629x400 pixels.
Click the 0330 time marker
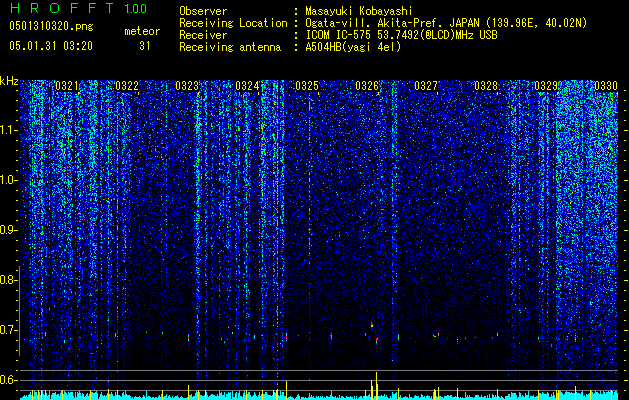(606, 86)
